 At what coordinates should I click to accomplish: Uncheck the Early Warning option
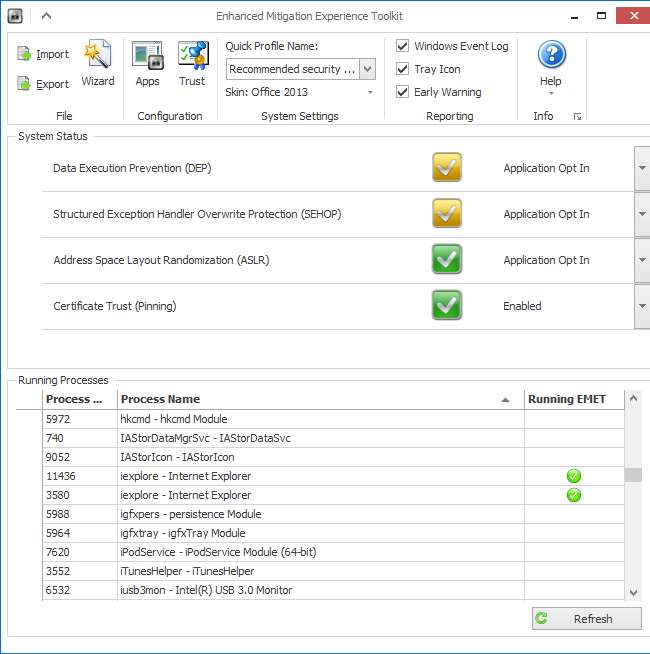pyautogui.click(x=402, y=92)
